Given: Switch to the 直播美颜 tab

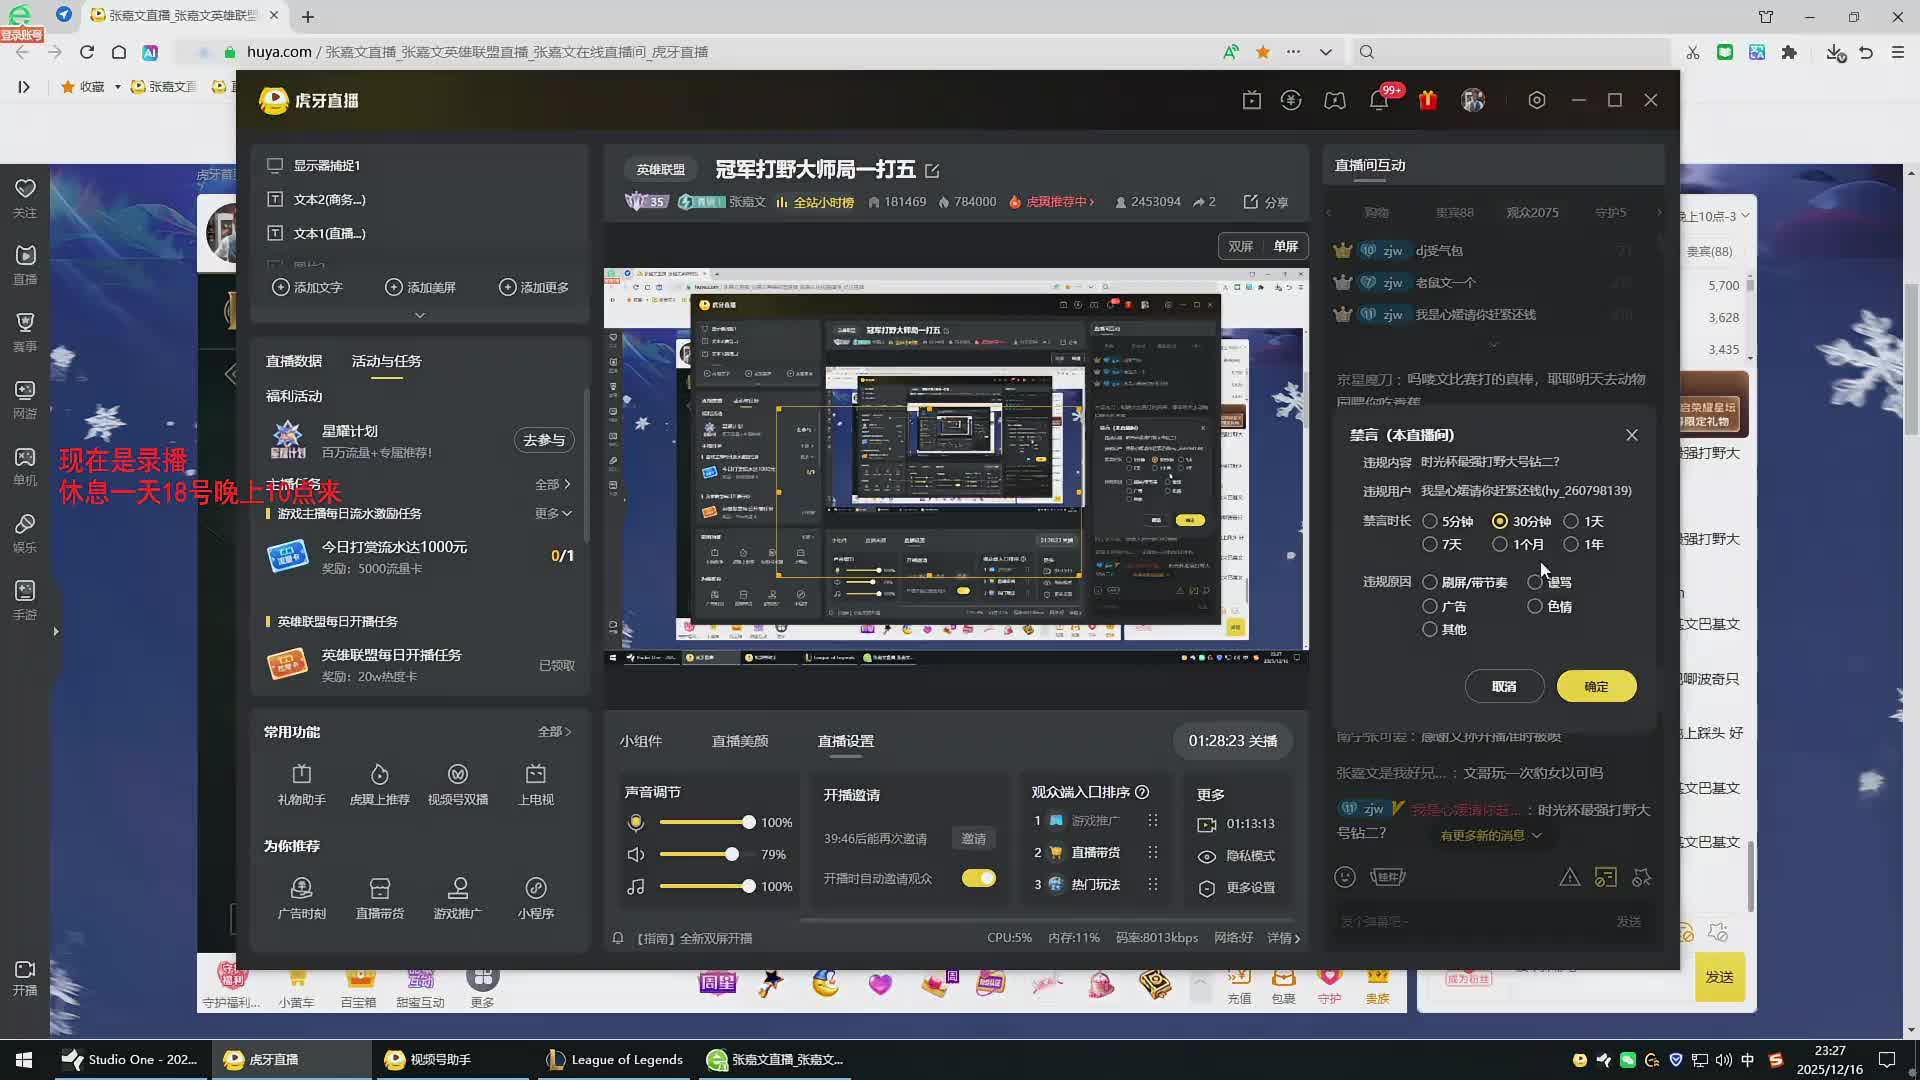Looking at the screenshot, I should (x=740, y=741).
